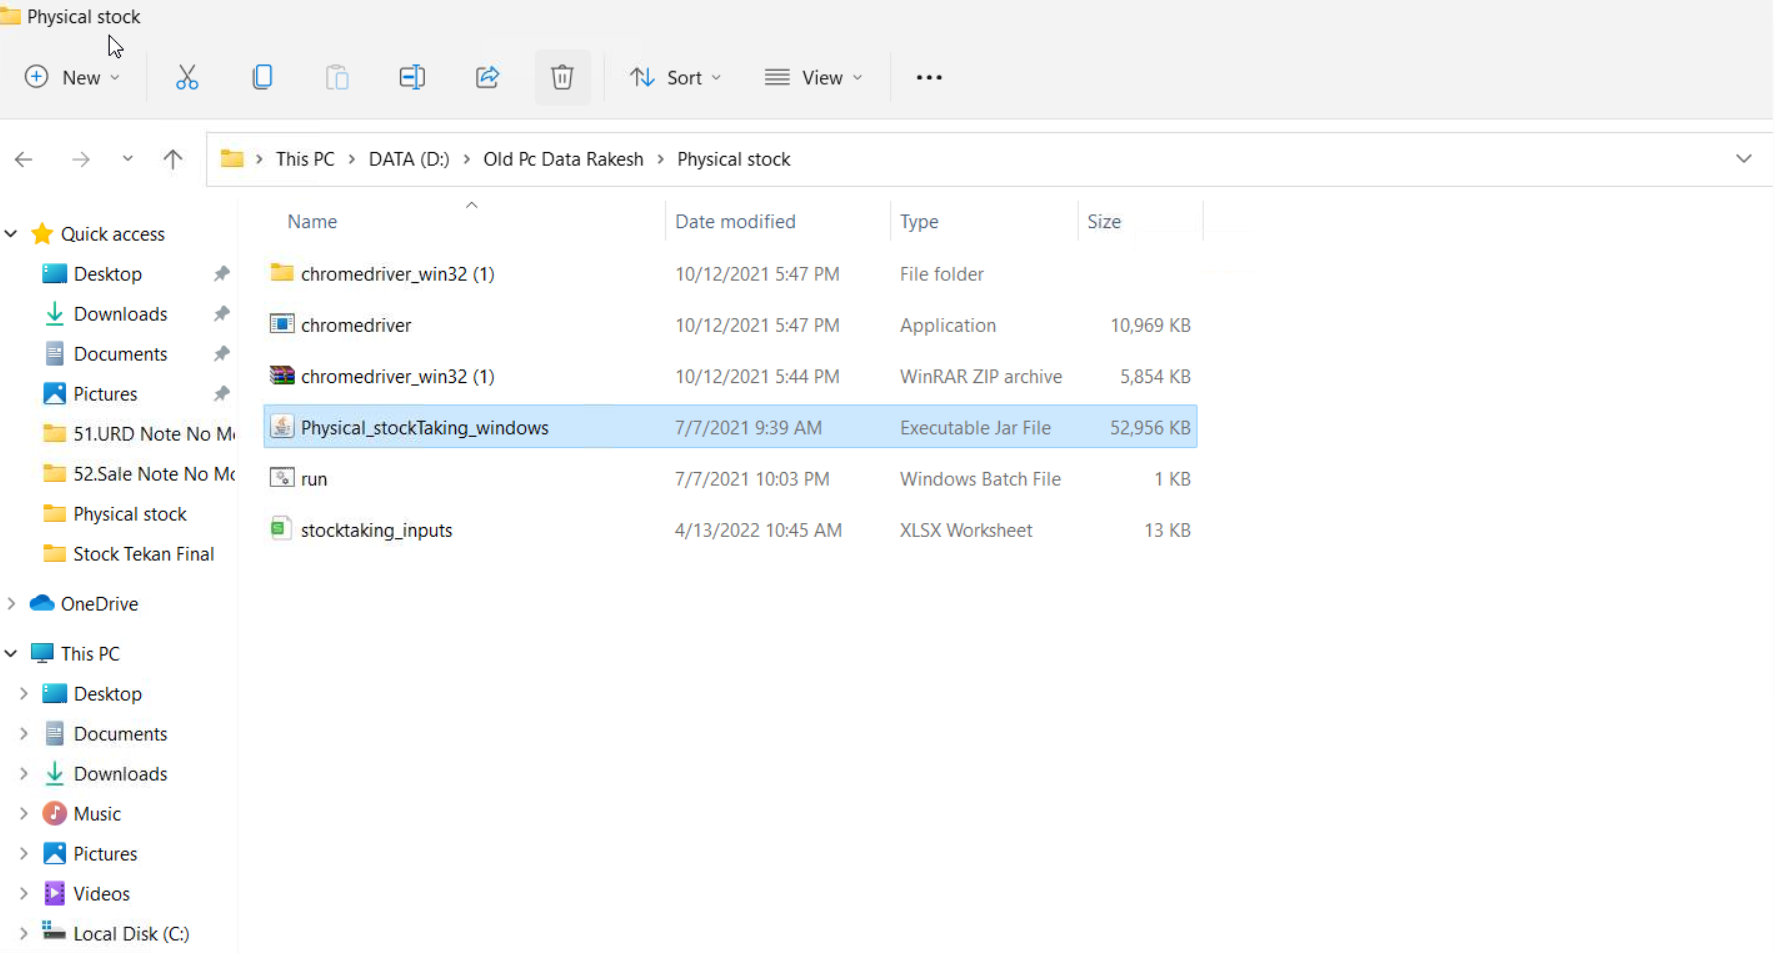Click the Delete trash can icon

click(562, 77)
